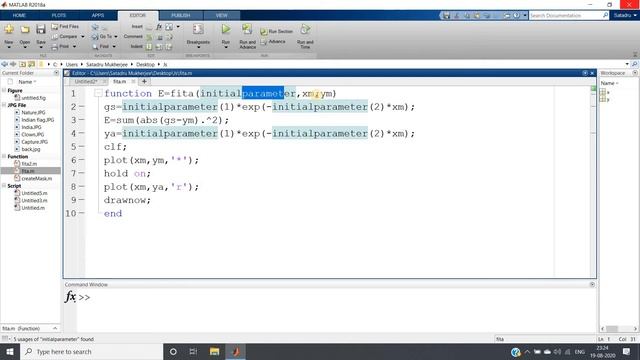Collapse the Script group
This screenshot has height=360, width=640.
click(4, 186)
